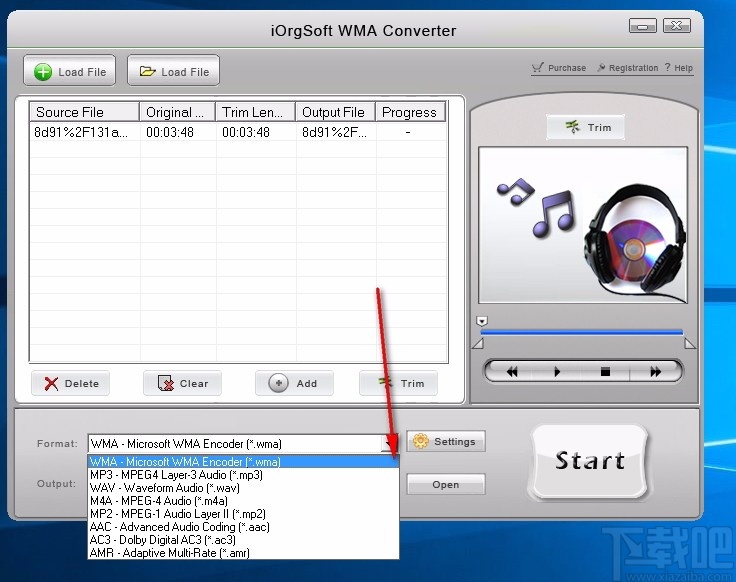Viewport: 736px width, 582px height.
Task: Click the stop playback control
Action: (x=606, y=372)
